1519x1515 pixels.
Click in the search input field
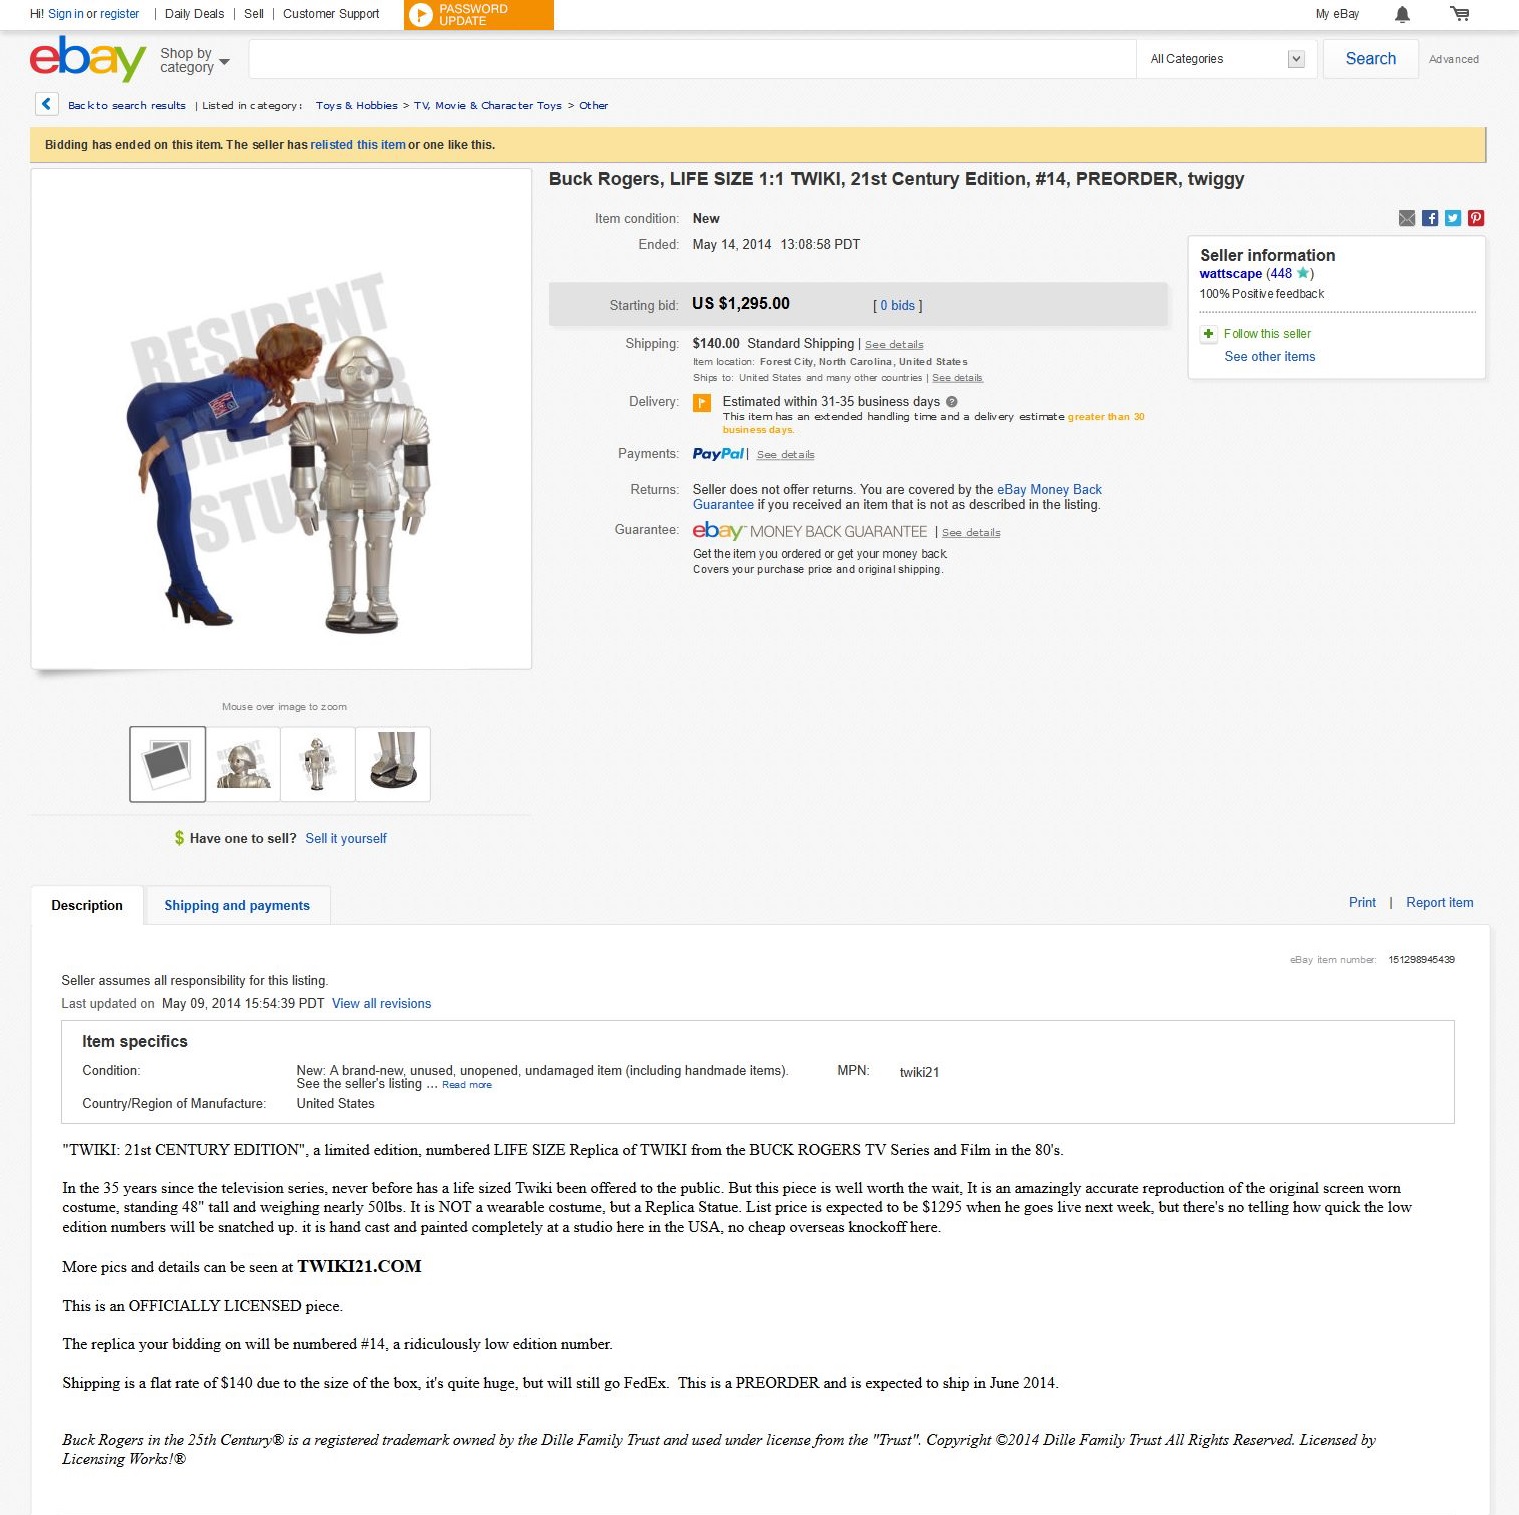(x=692, y=59)
